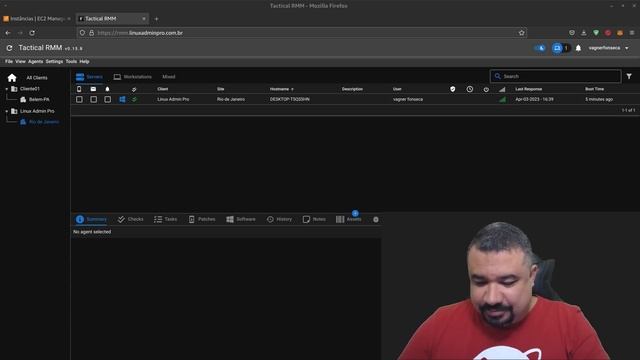Viewport: 640px width, 360px height.
Task: Sort agents by Hostname column
Action: (x=281, y=89)
